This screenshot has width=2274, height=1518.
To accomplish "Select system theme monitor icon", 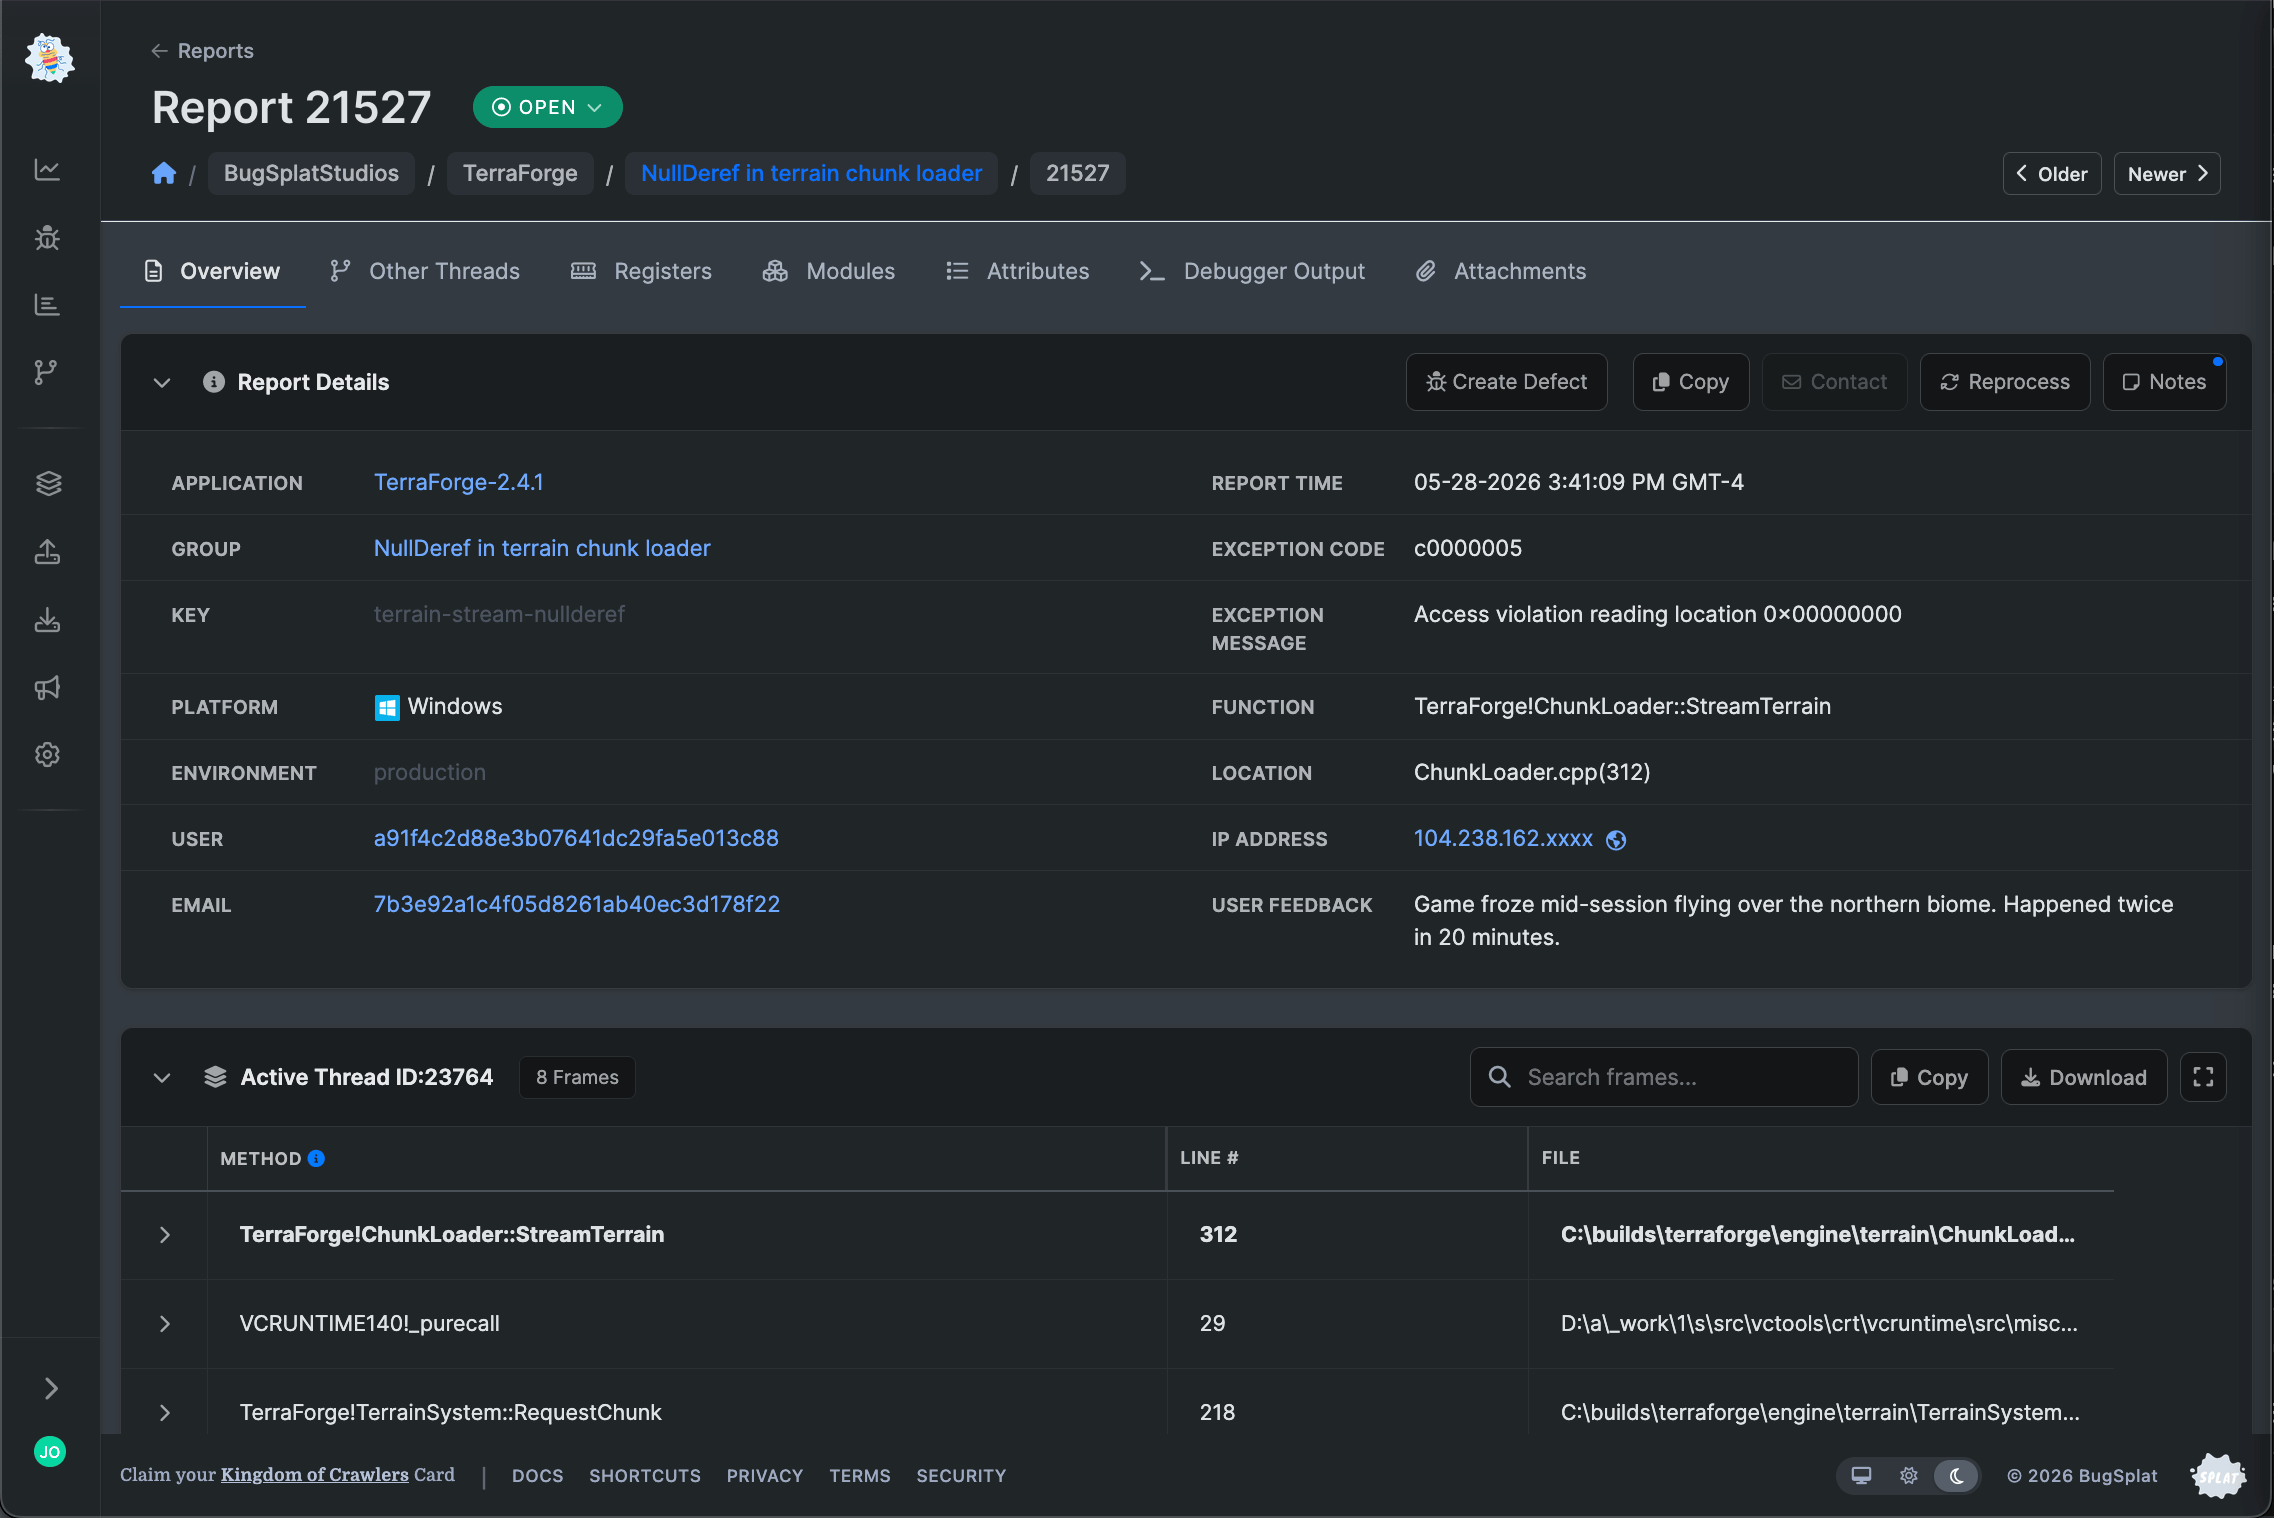I will (x=1861, y=1475).
